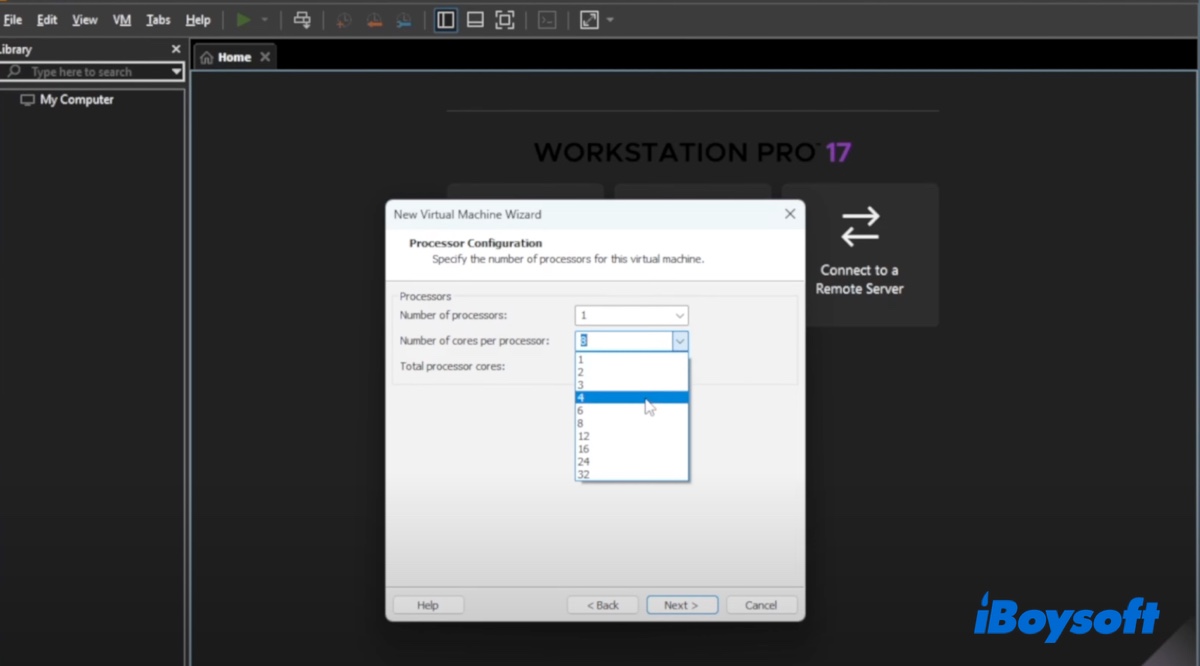Open the VM menu
Image resolution: width=1200 pixels, height=666 pixels.
[122, 20]
